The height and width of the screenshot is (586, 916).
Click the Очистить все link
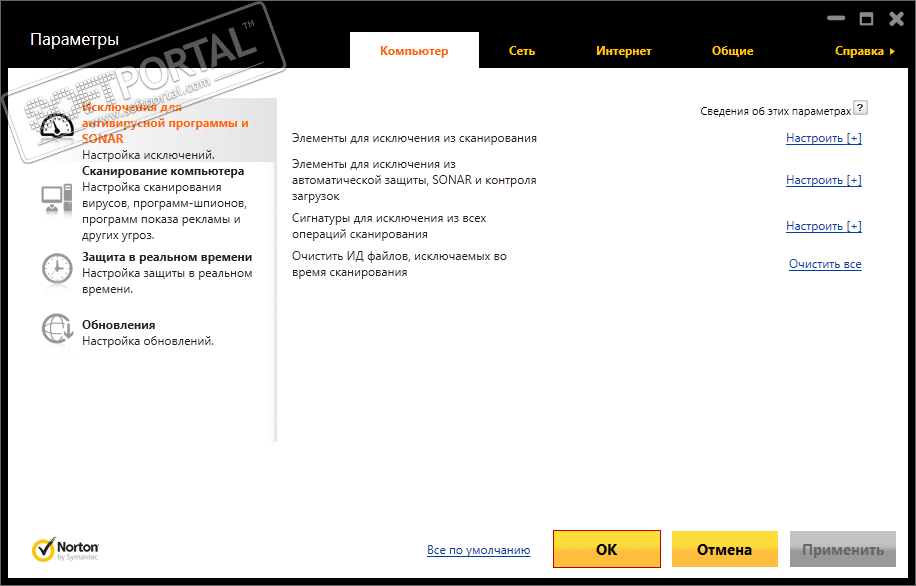[825, 264]
